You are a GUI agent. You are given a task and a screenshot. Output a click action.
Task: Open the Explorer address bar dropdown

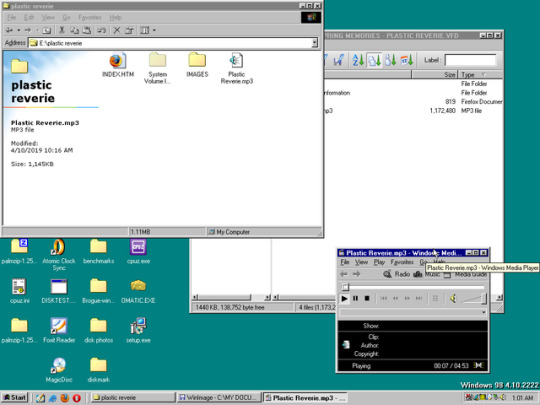point(314,43)
